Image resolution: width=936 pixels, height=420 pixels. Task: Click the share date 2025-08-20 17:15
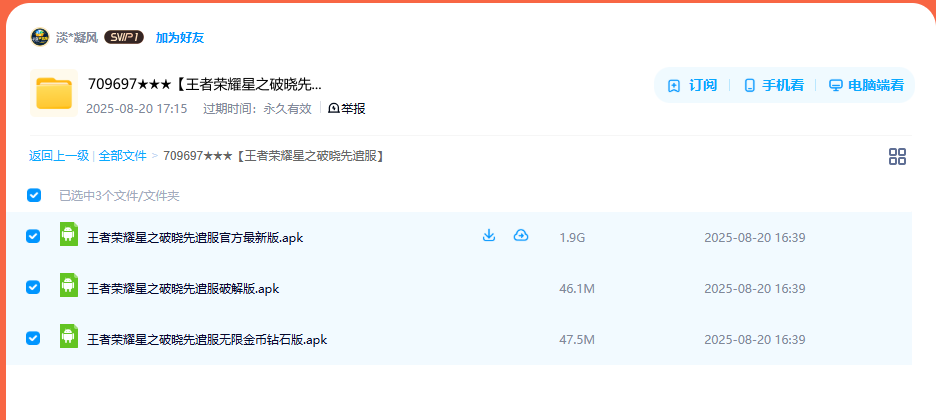coord(137,109)
